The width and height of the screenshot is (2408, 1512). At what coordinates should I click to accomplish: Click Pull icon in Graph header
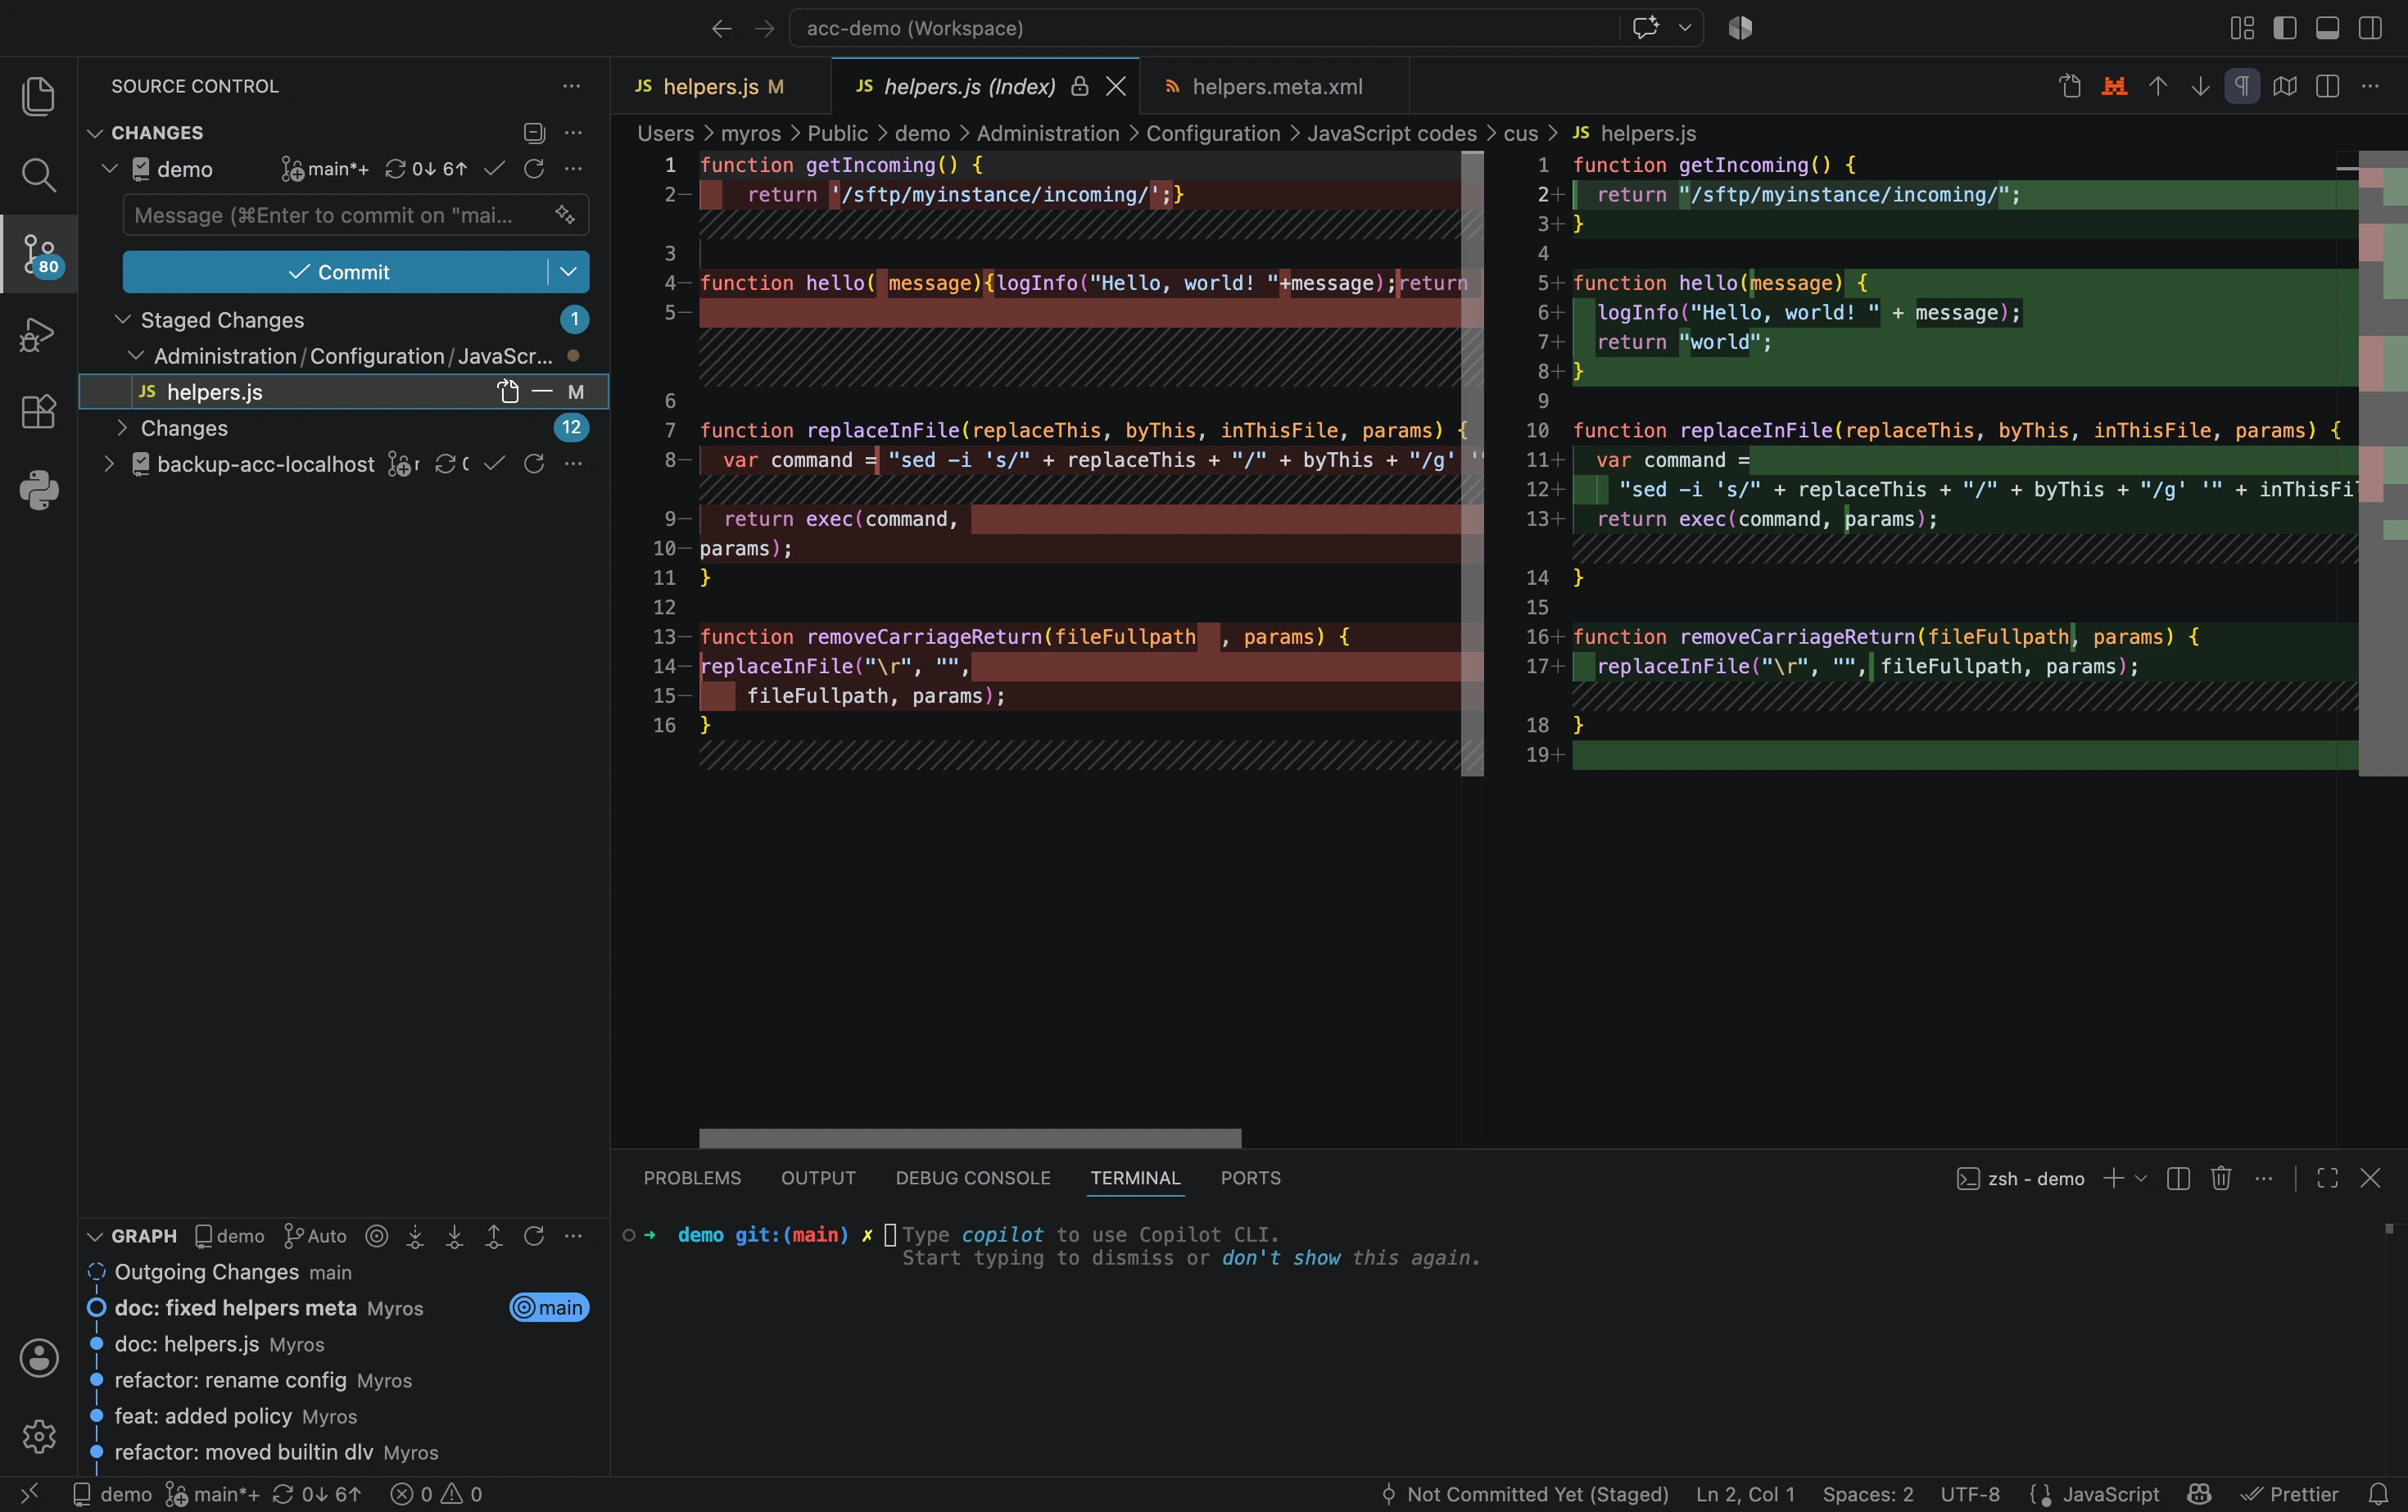455,1236
